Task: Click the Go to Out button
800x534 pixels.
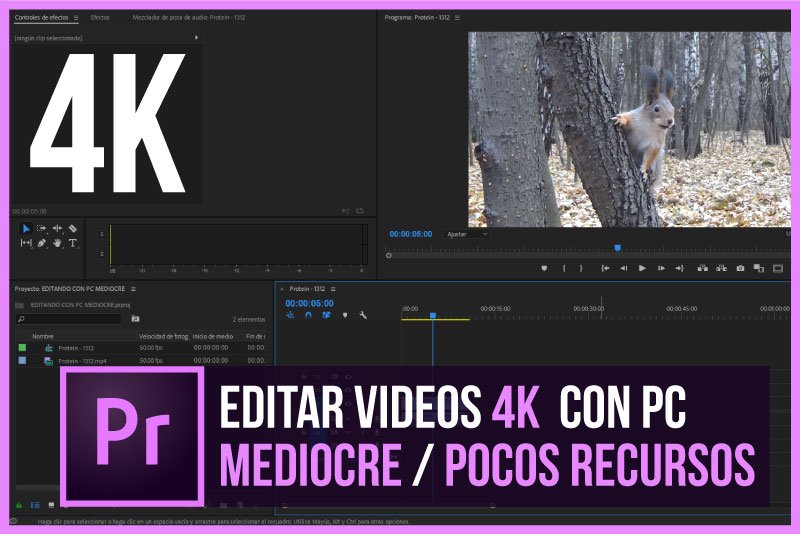Action: [x=679, y=268]
